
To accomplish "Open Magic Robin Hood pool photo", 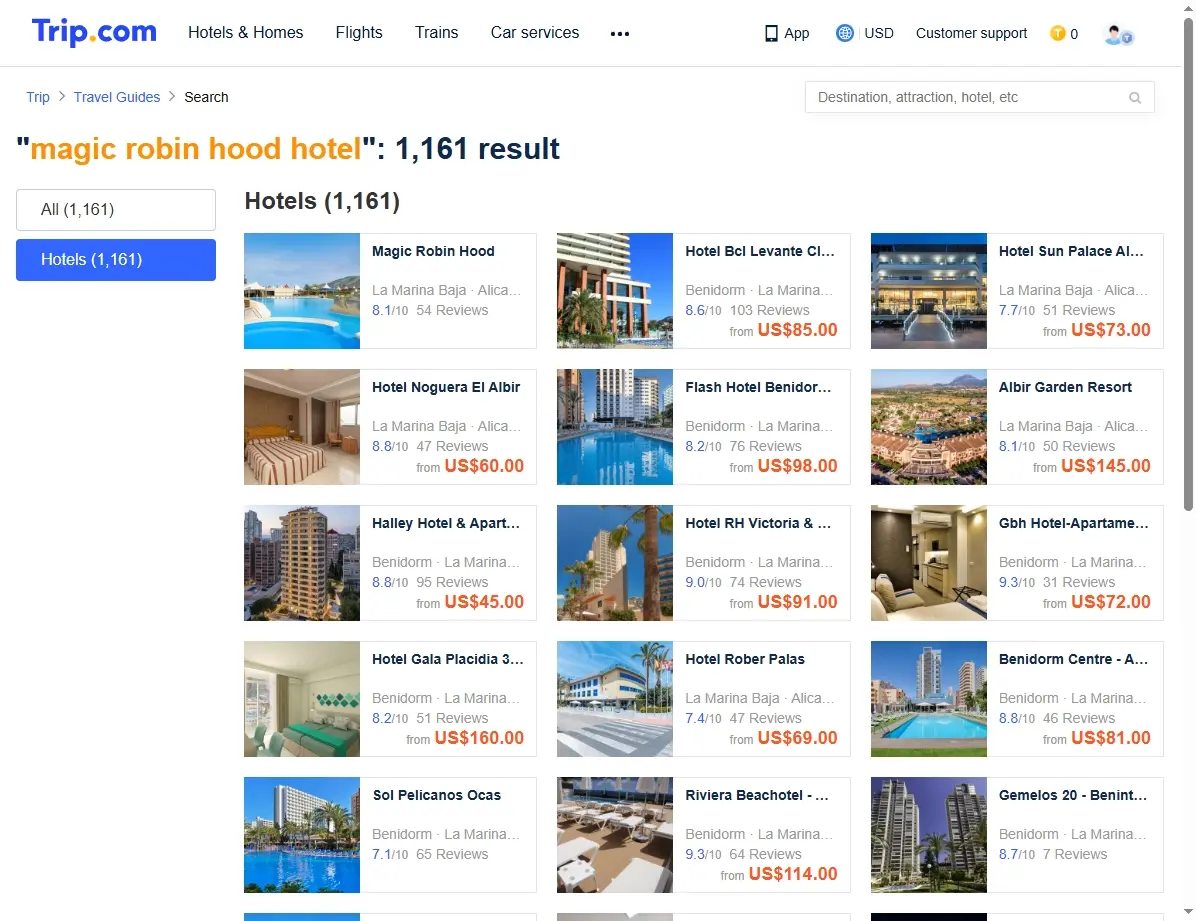I will tap(302, 291).
